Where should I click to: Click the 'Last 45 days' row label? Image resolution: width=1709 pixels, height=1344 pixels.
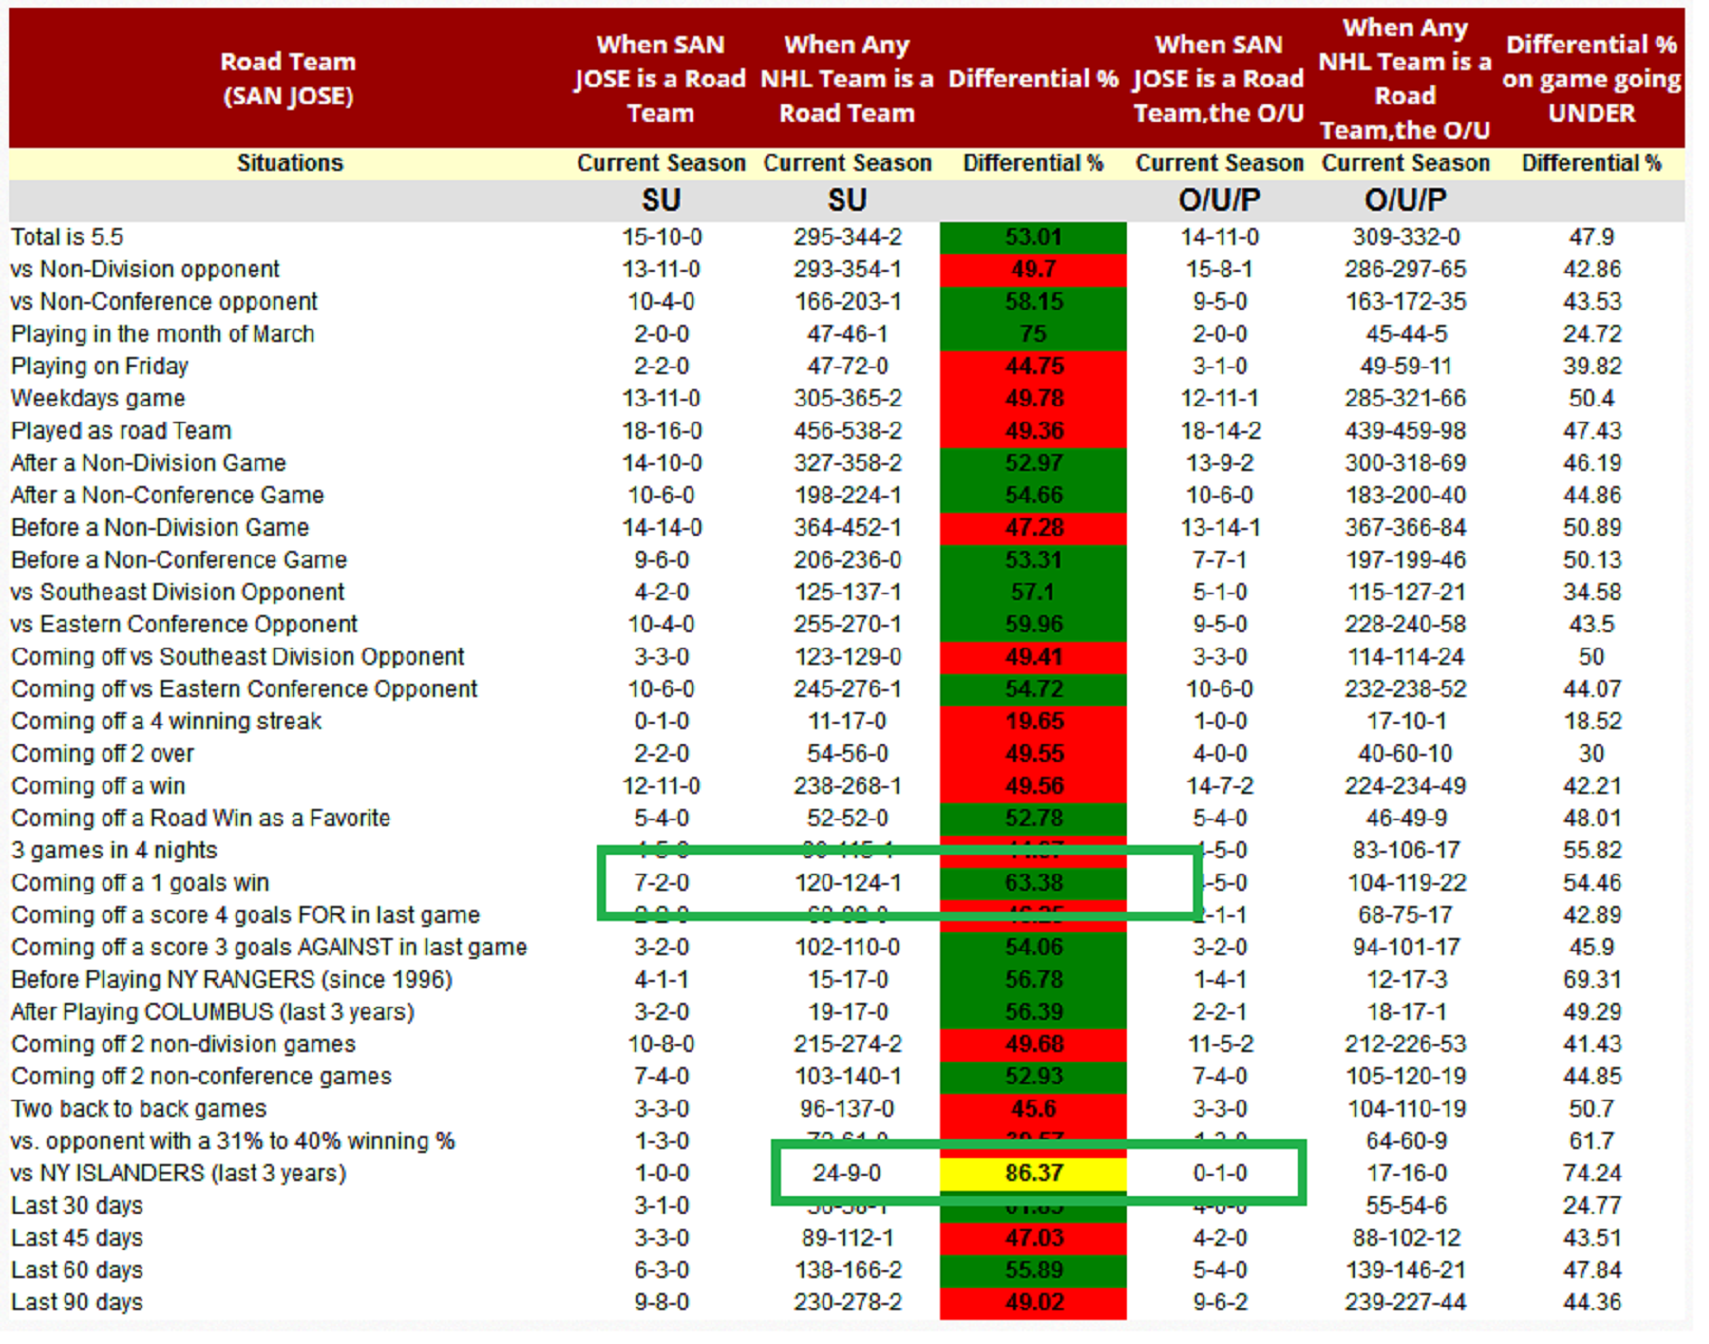coord(77,1238)
